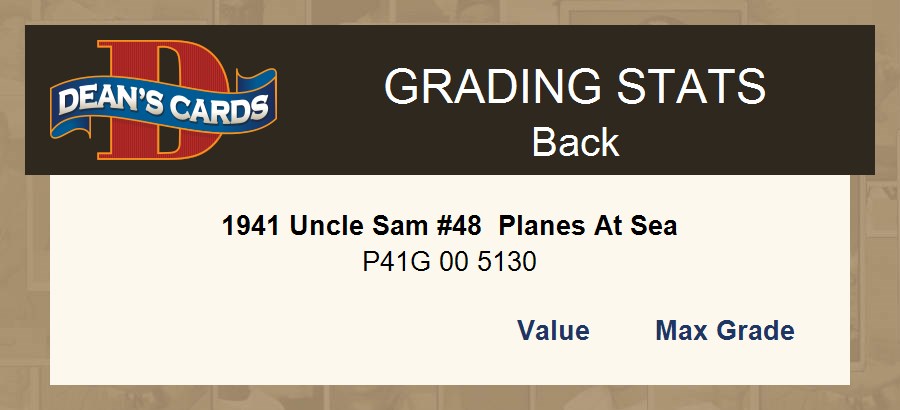Click the word GRADING in the header
Viewport: 900px width, 410px height.
pos(484,88)
